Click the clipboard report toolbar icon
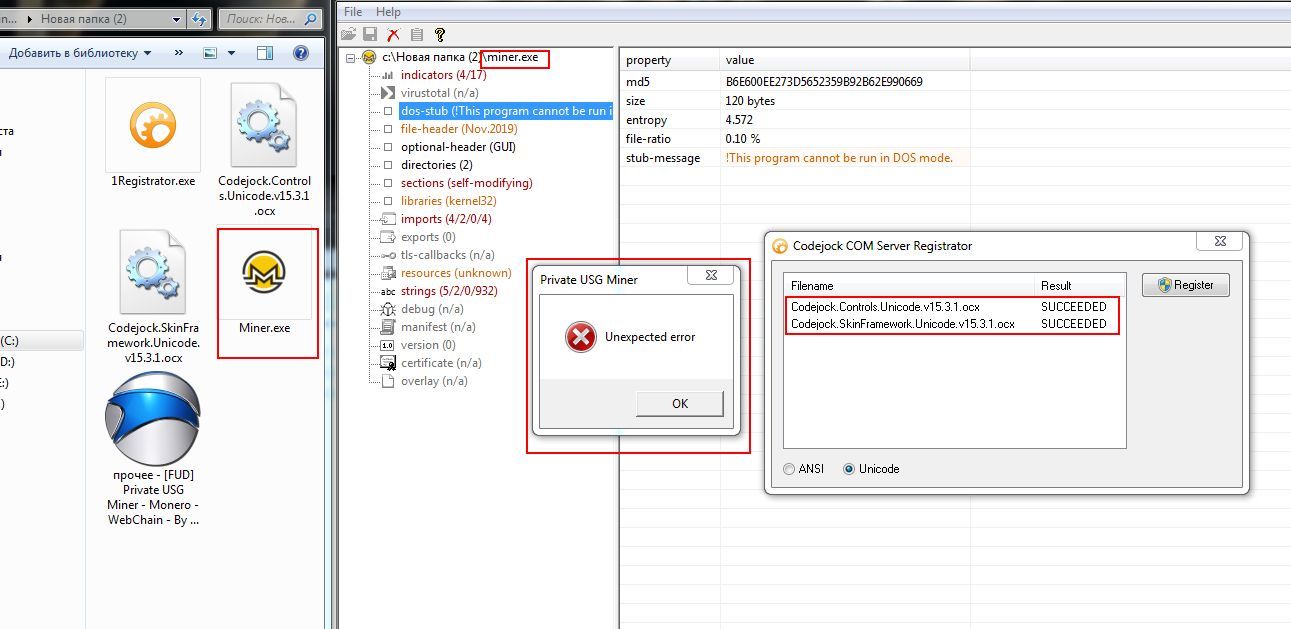This screenshot has width=1291, height=629. coord(416,34)
